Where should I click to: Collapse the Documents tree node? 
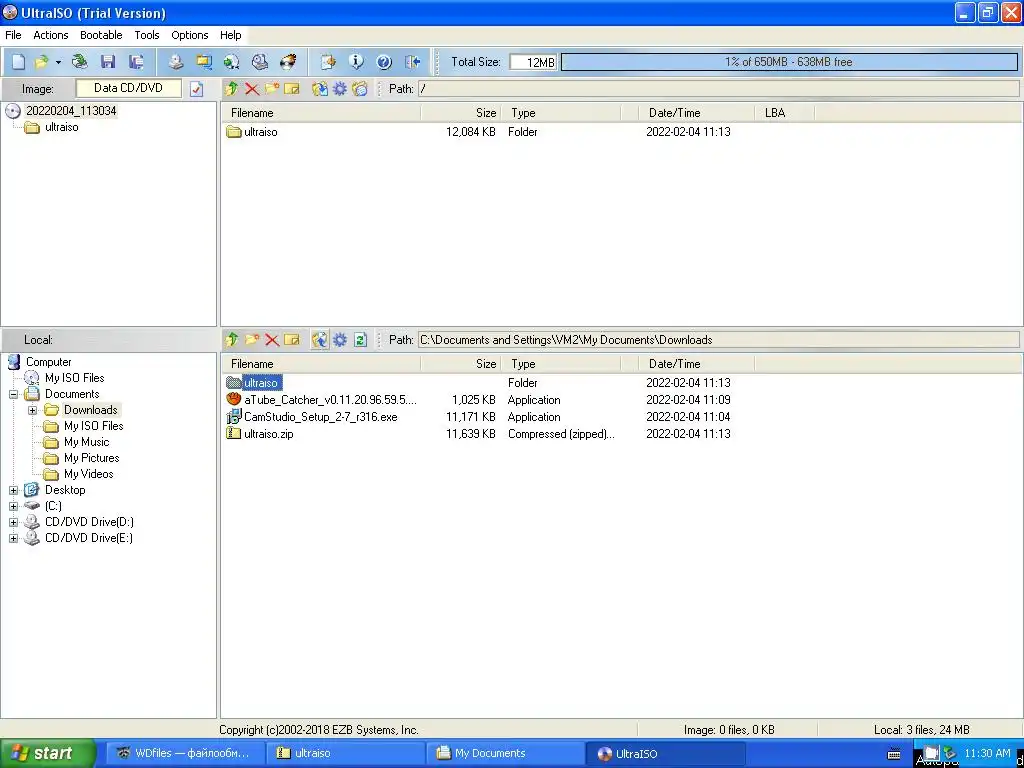click(x=13, y=394)
